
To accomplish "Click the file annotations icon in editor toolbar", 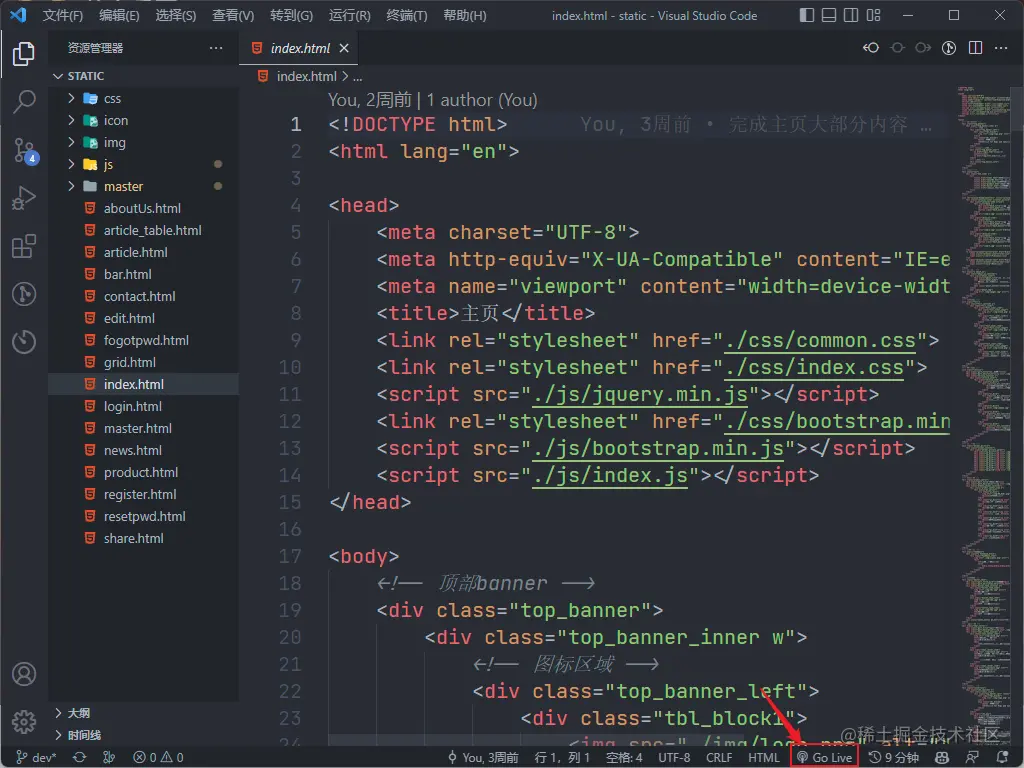I will click(949, 48).
